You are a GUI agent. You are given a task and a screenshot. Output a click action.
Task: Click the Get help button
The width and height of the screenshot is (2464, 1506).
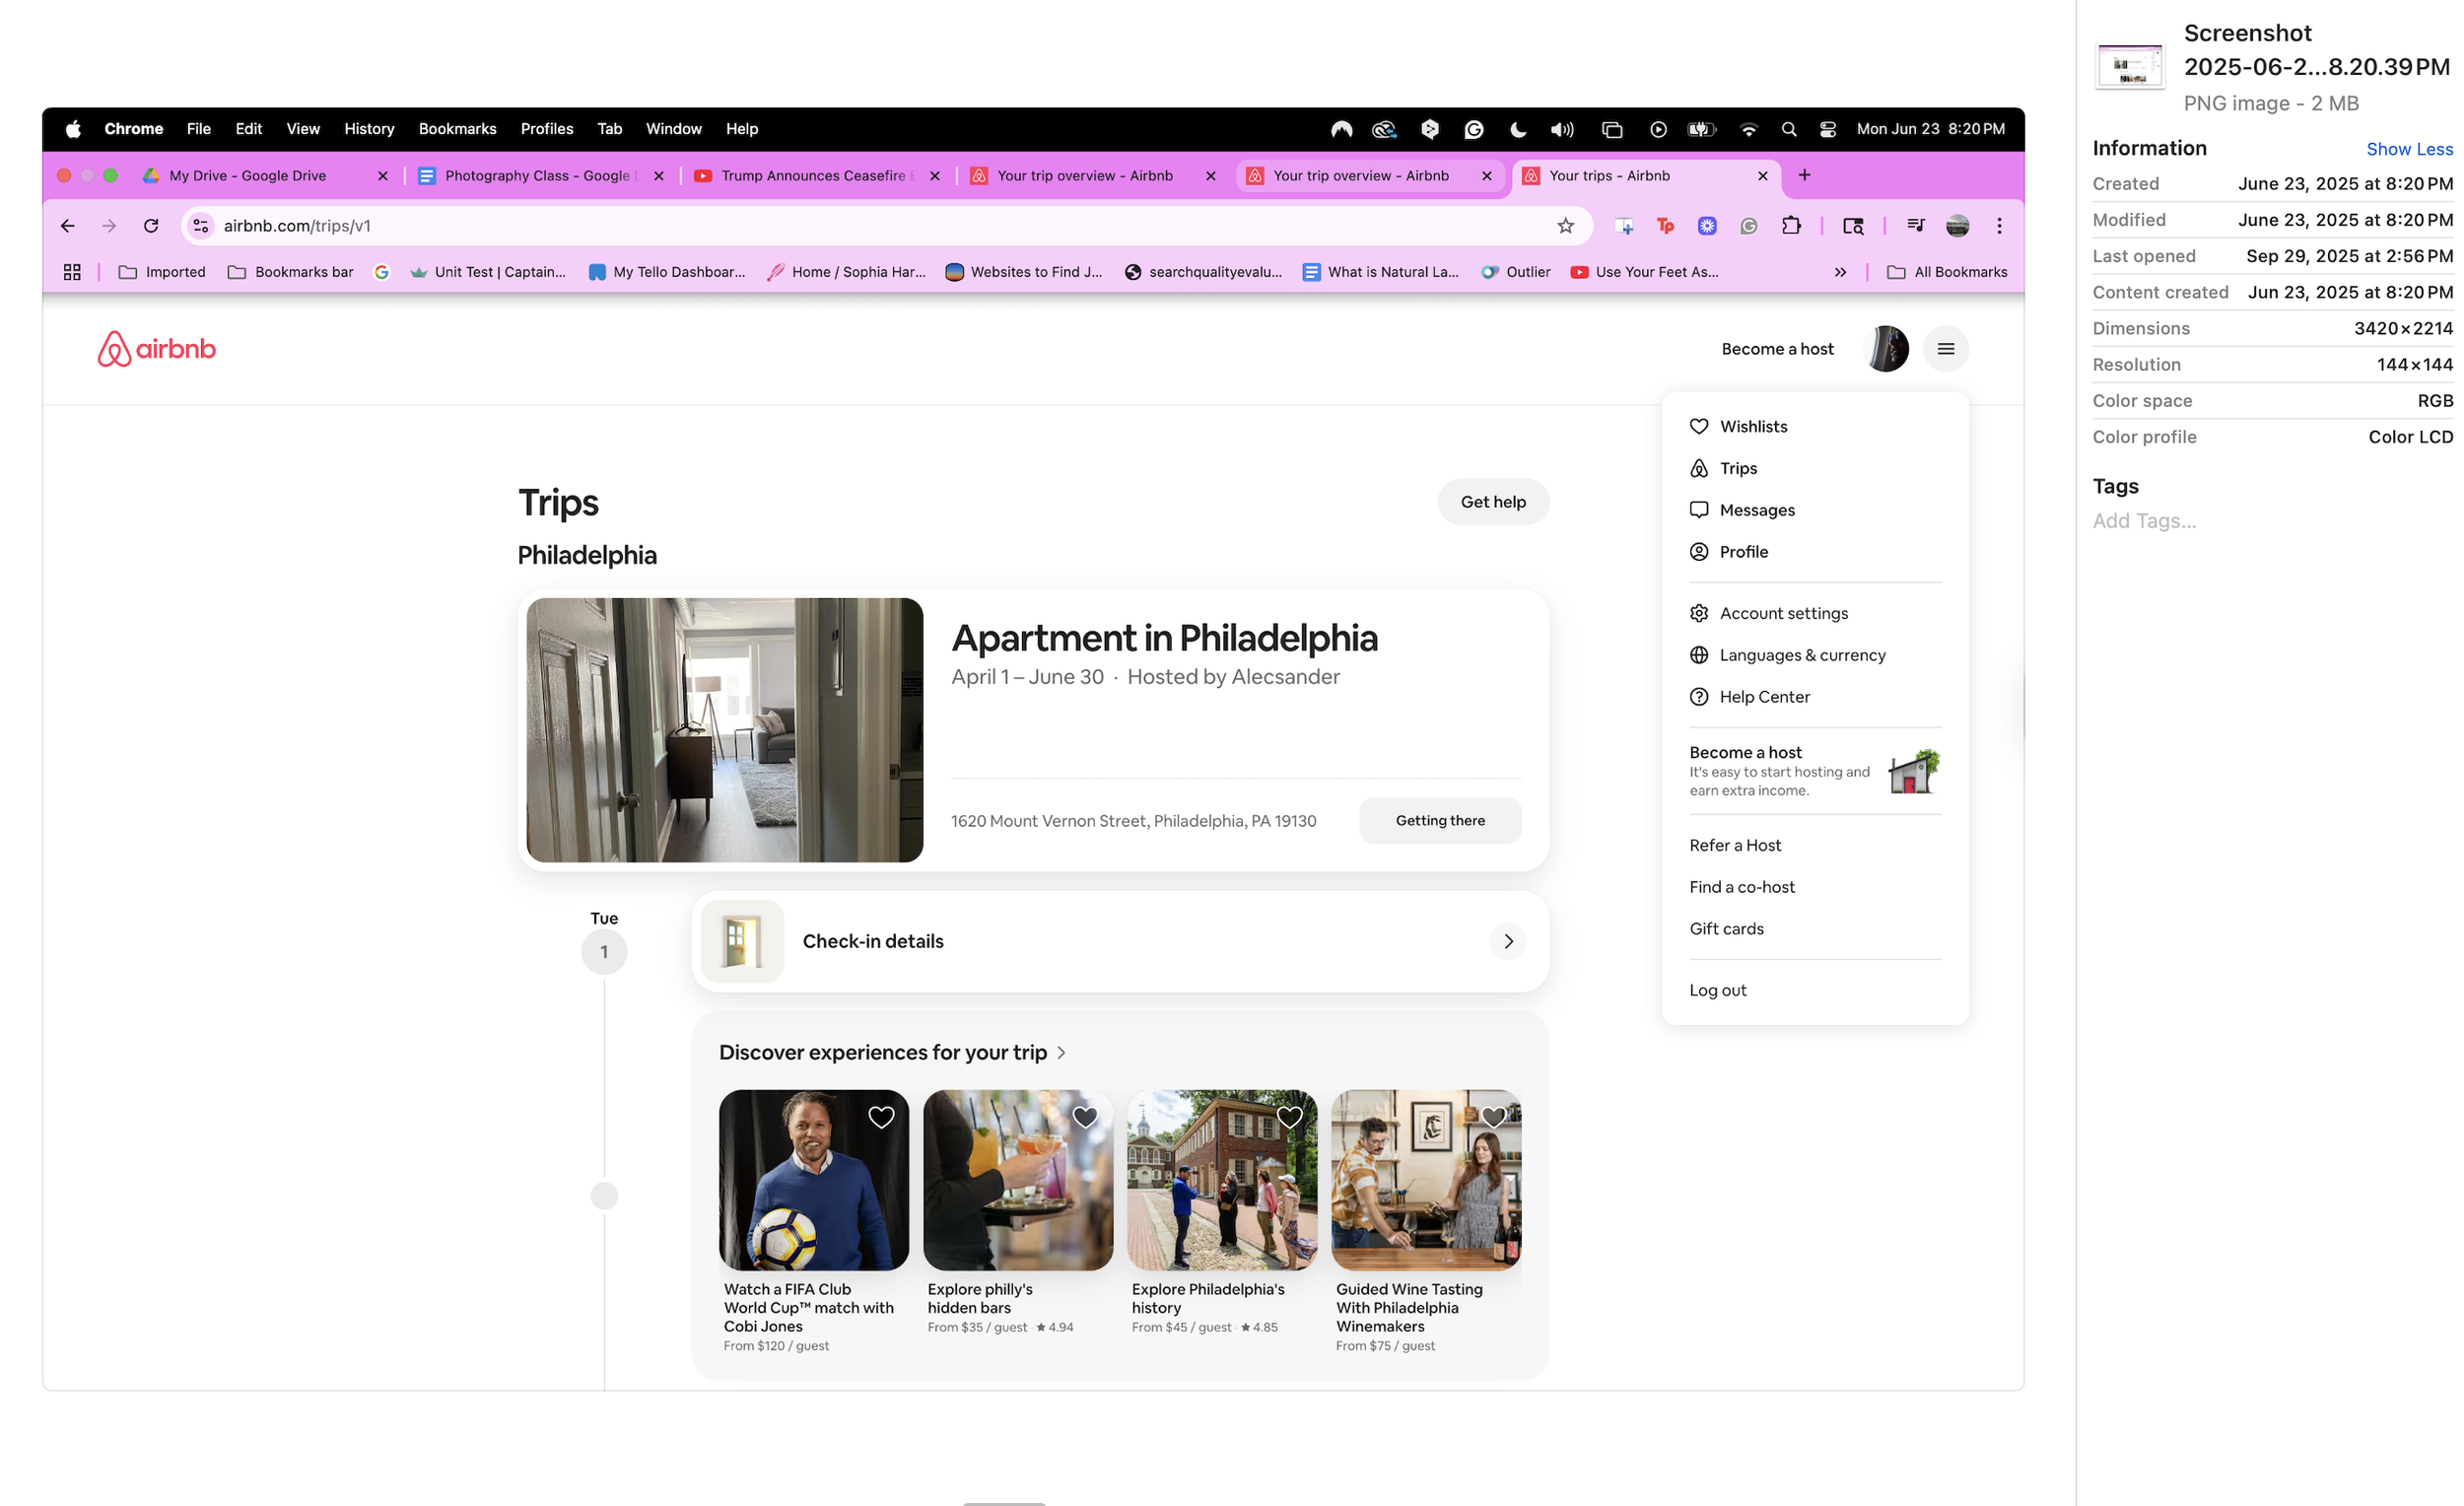[1492, 502]
